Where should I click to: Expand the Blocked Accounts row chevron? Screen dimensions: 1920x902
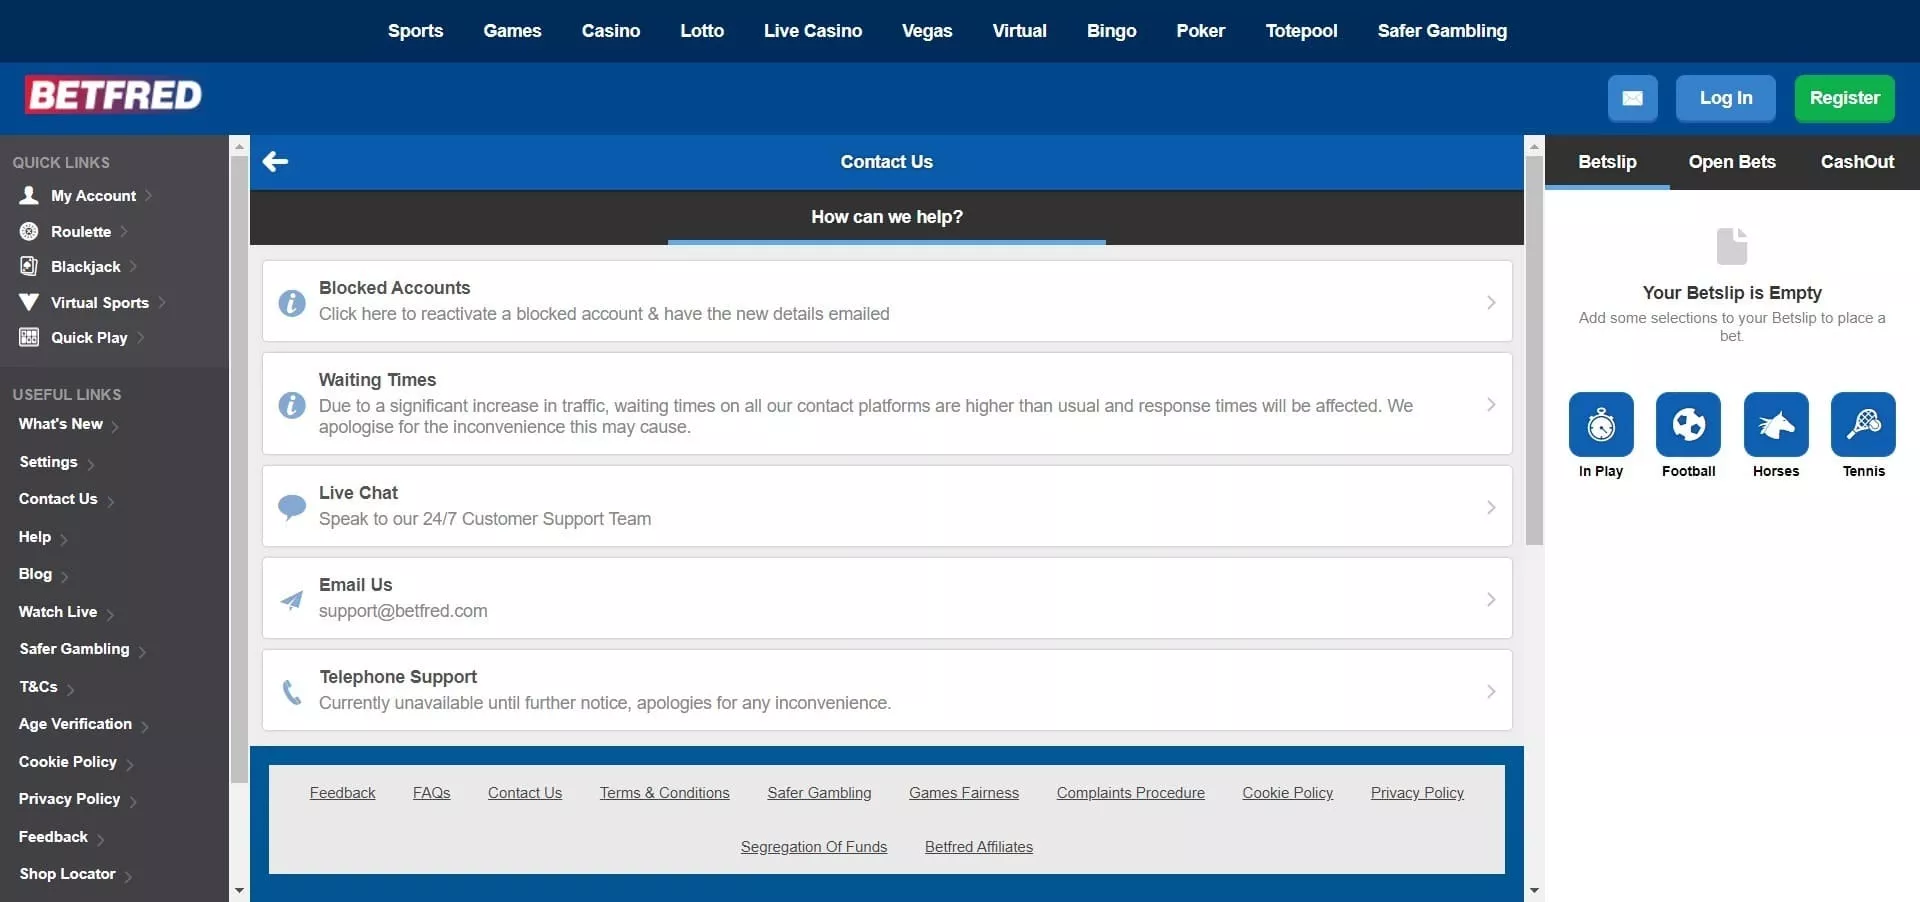tap(1490, 302)
